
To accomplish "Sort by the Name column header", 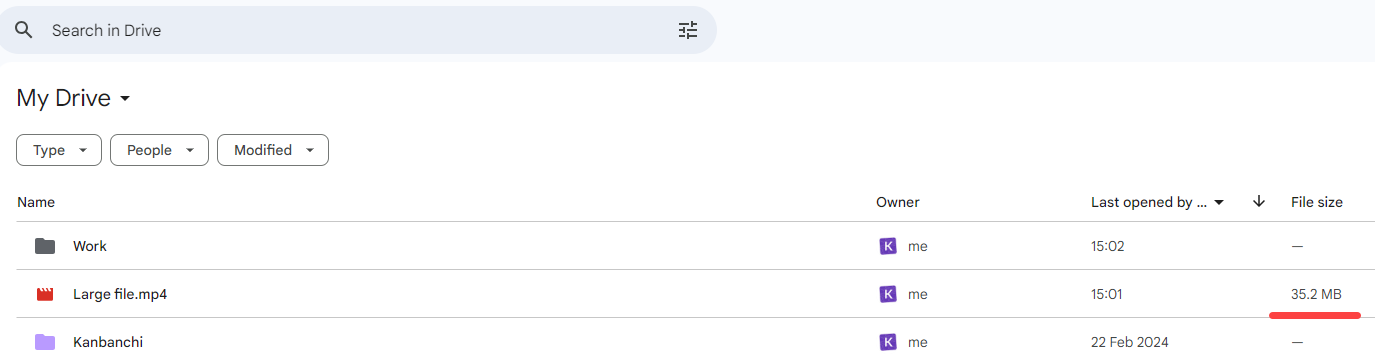I will [x=36, y=202].
